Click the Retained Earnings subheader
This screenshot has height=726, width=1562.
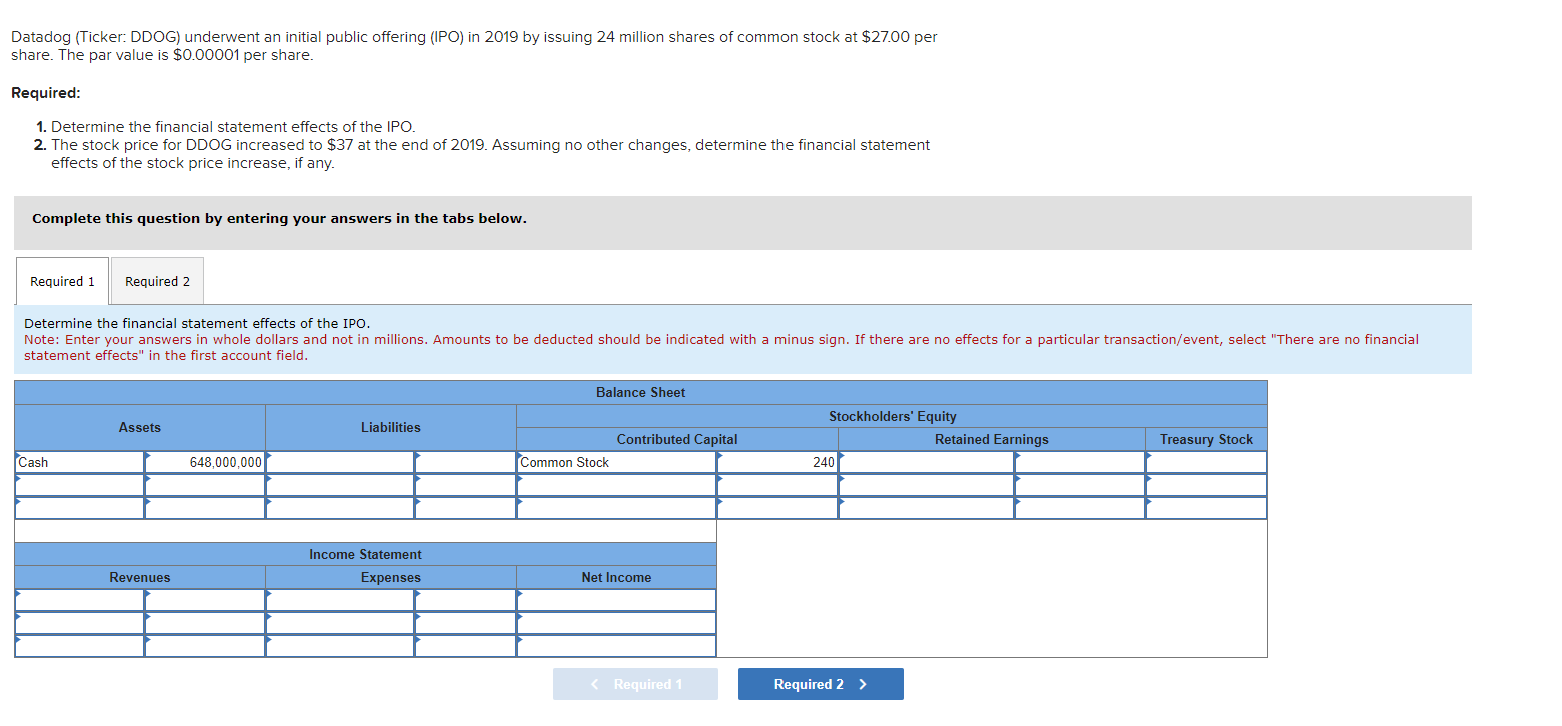pyautogui.click(x=992, y=439)
